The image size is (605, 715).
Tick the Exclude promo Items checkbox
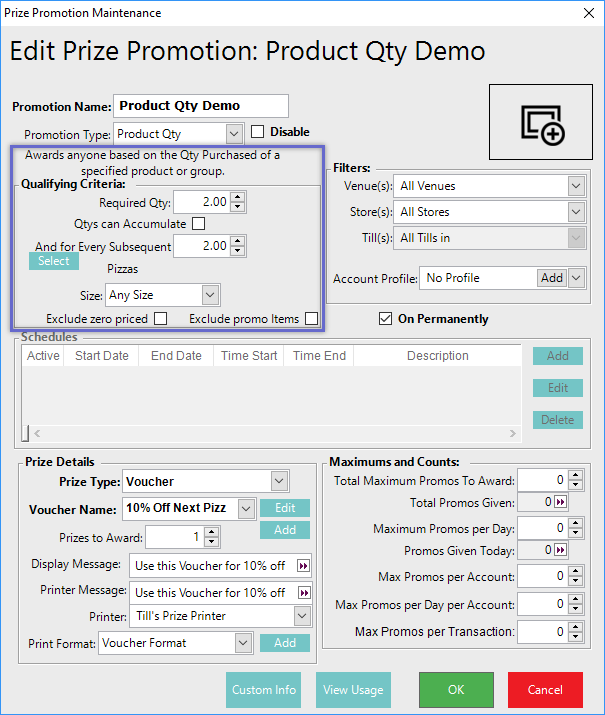click(311, 319)
